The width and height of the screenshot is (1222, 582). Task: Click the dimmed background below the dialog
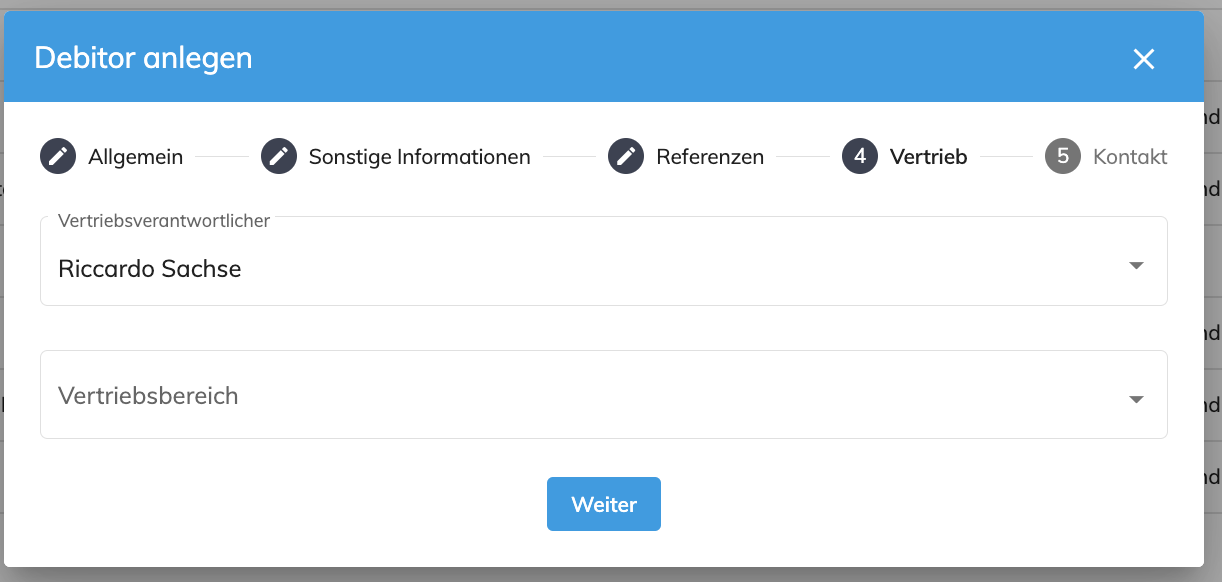click(x=611, y=575)
